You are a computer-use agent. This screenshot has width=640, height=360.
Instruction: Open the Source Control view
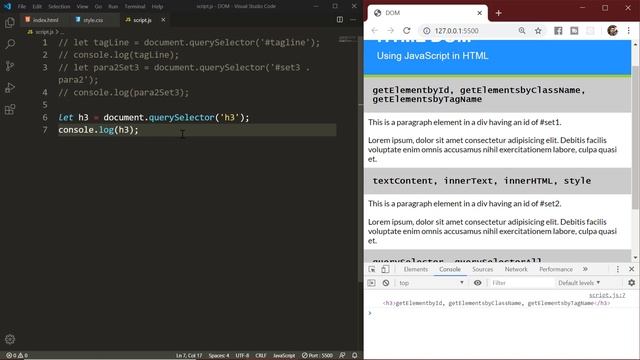10,66
